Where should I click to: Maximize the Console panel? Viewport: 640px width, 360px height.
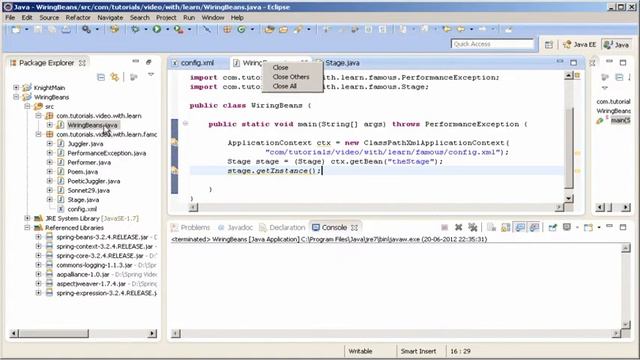623,227
